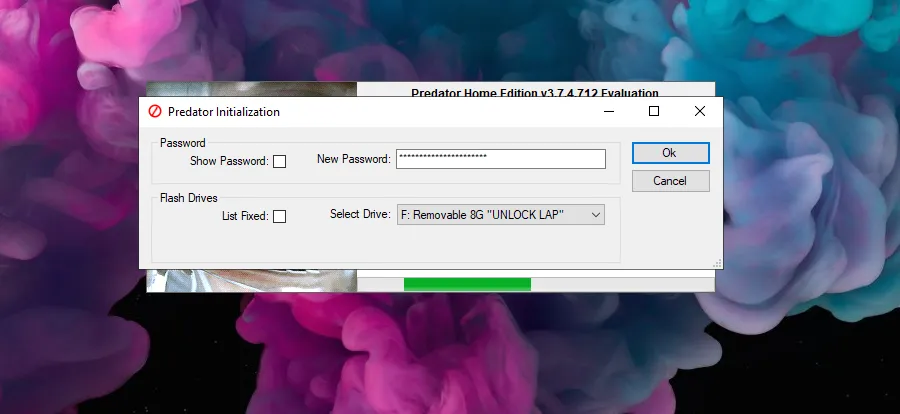Click the "Flash Drives" group label

click(189, 198)
